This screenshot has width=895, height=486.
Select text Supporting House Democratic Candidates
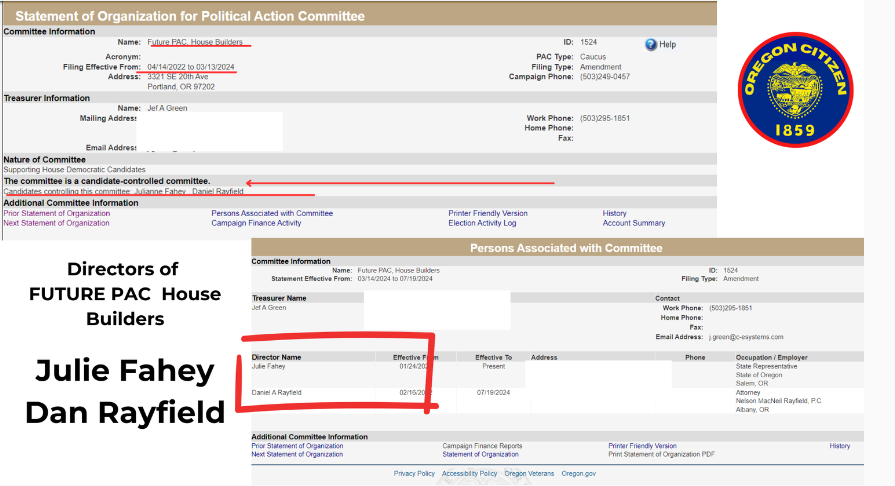click(x=74, y=170)
